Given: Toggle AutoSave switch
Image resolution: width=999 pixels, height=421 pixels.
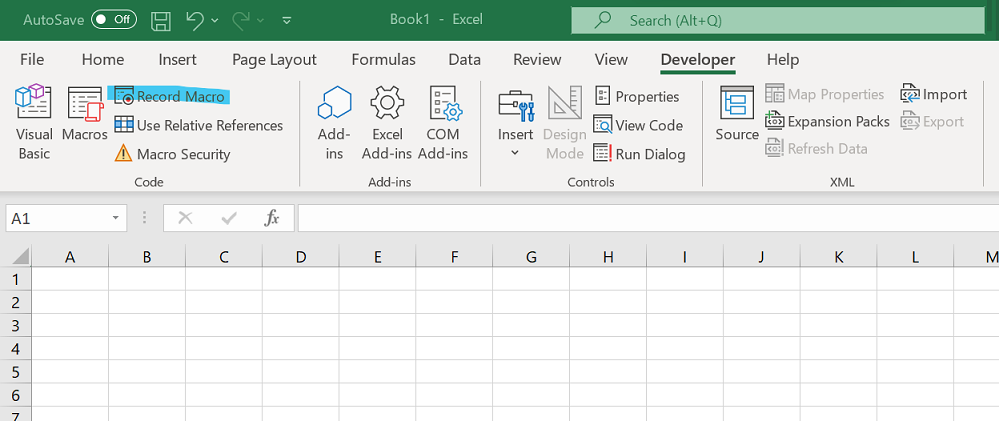Looking at the screenshot, I should (114, 19).
